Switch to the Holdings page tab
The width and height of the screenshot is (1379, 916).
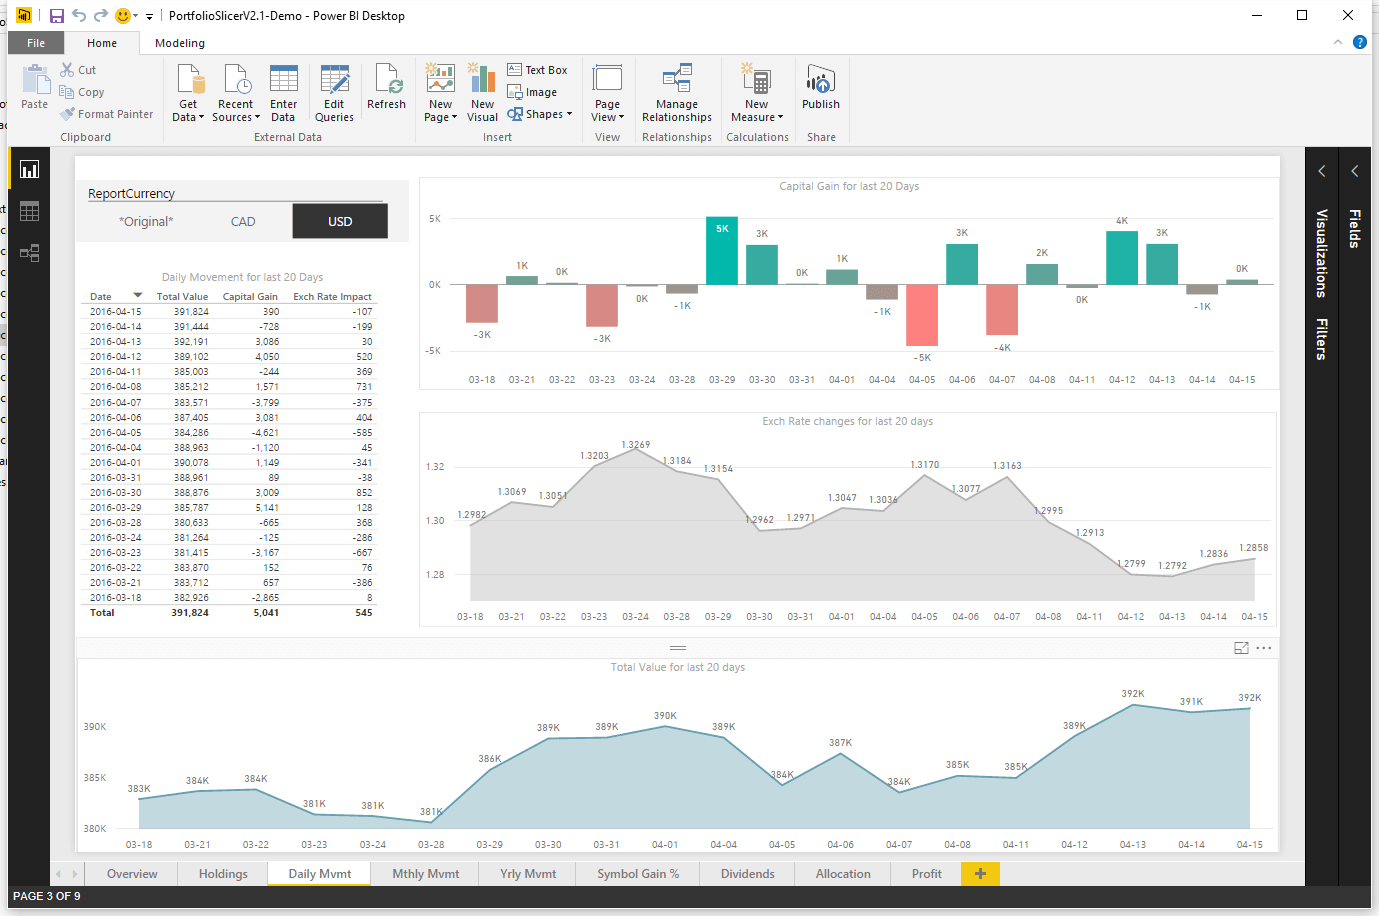pyautogui.click(x=223, y=874)
